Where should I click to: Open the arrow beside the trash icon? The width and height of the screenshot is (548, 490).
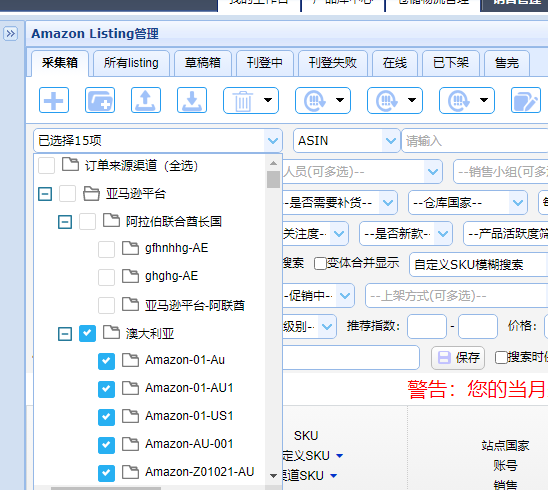coord(268,100)
